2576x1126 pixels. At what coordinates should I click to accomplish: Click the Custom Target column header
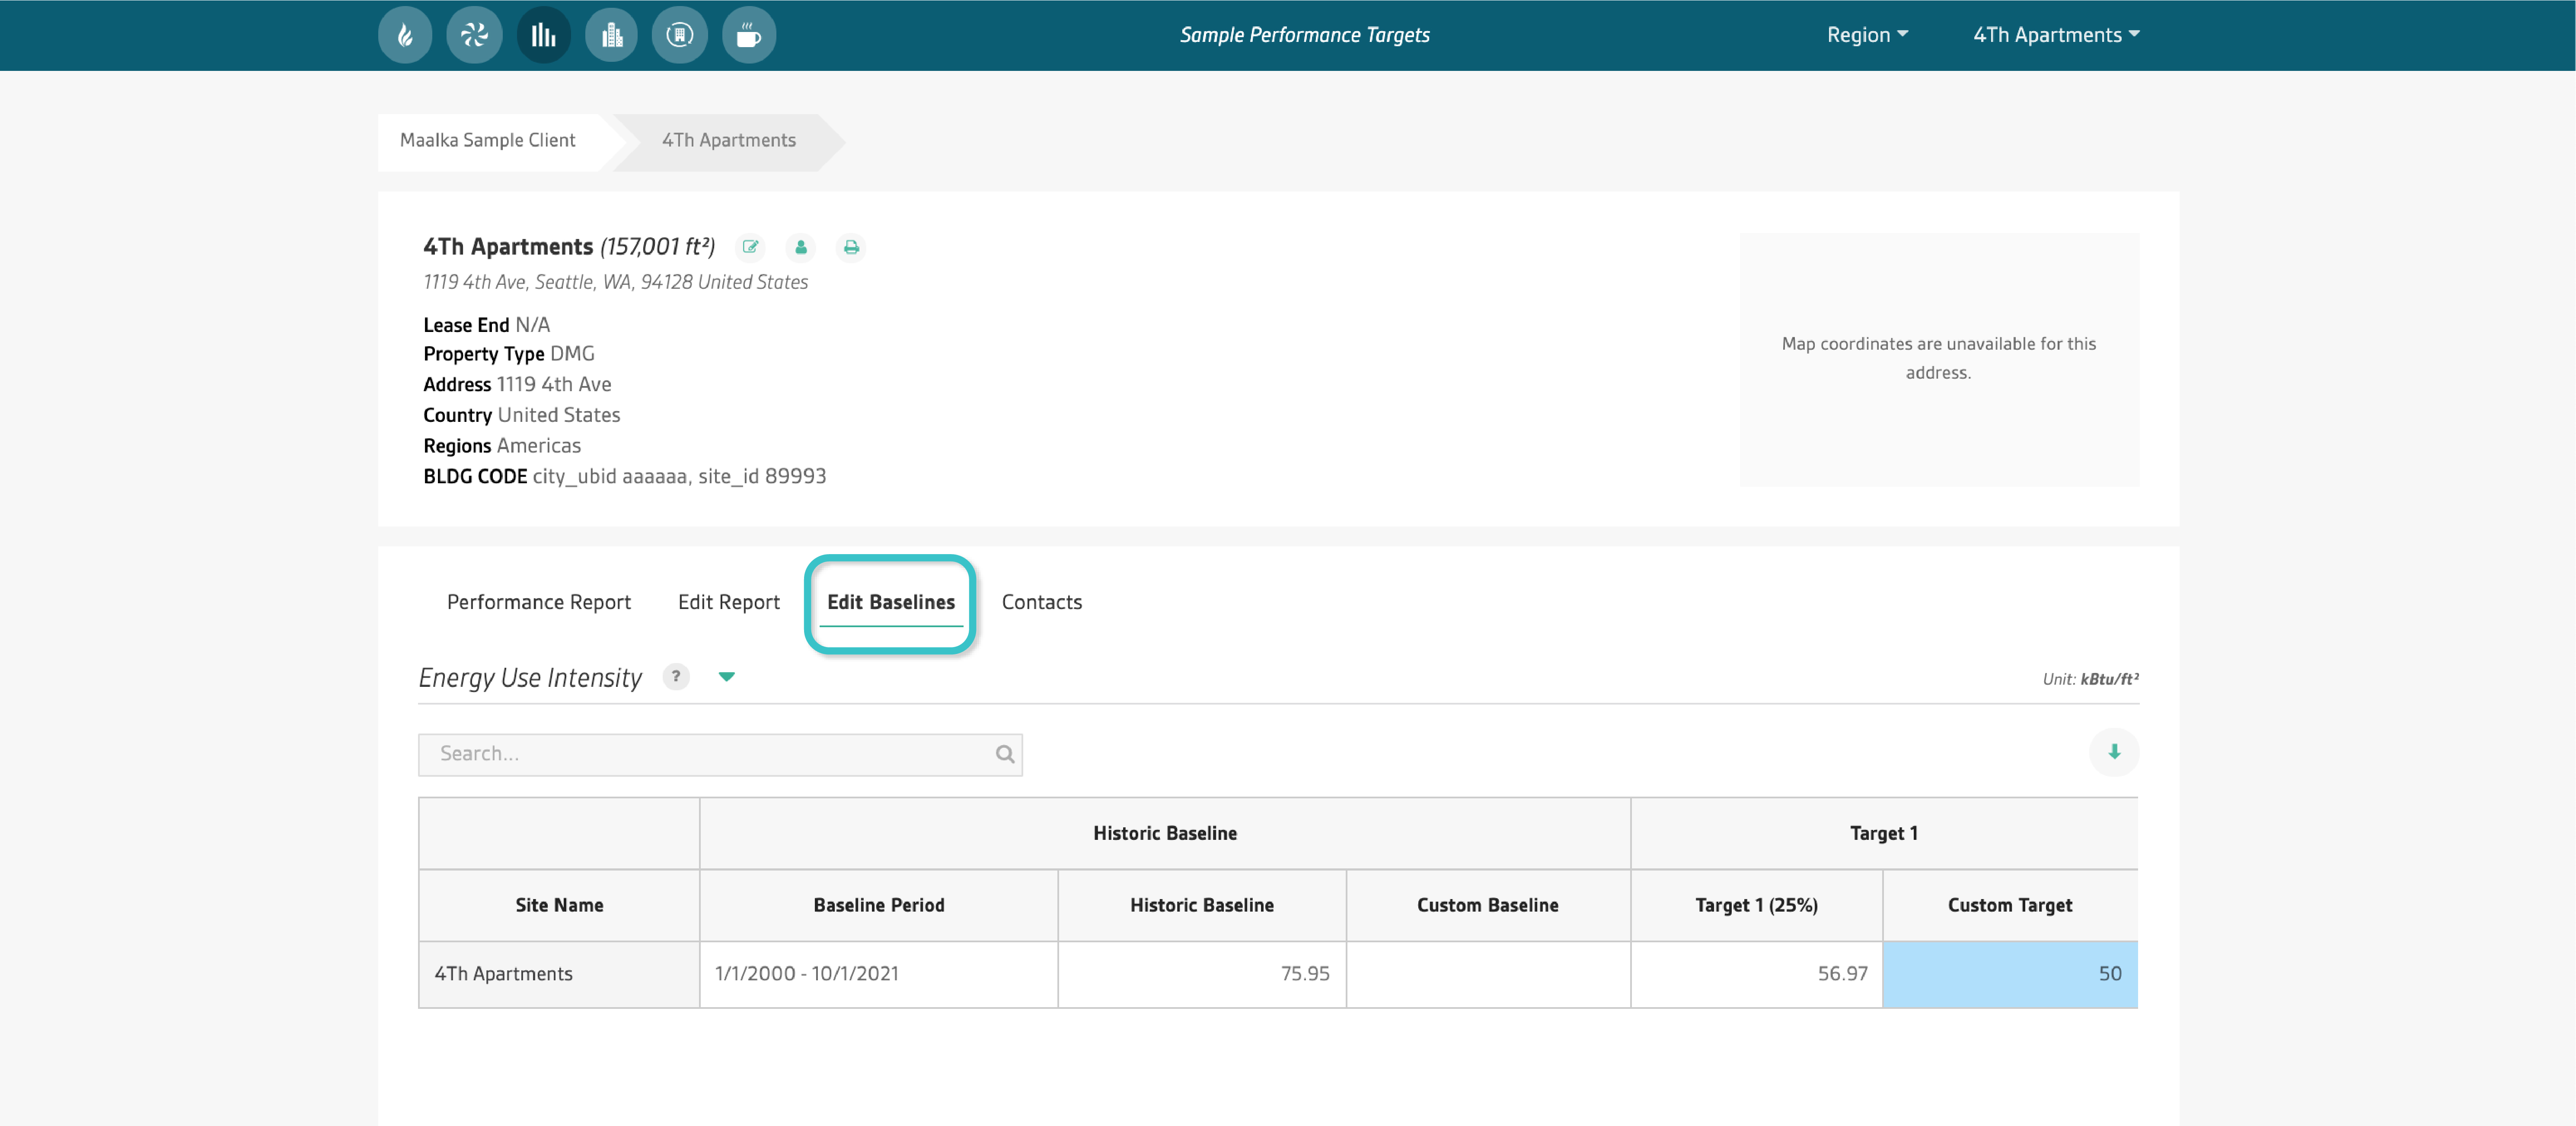(x=2010, y=905)
